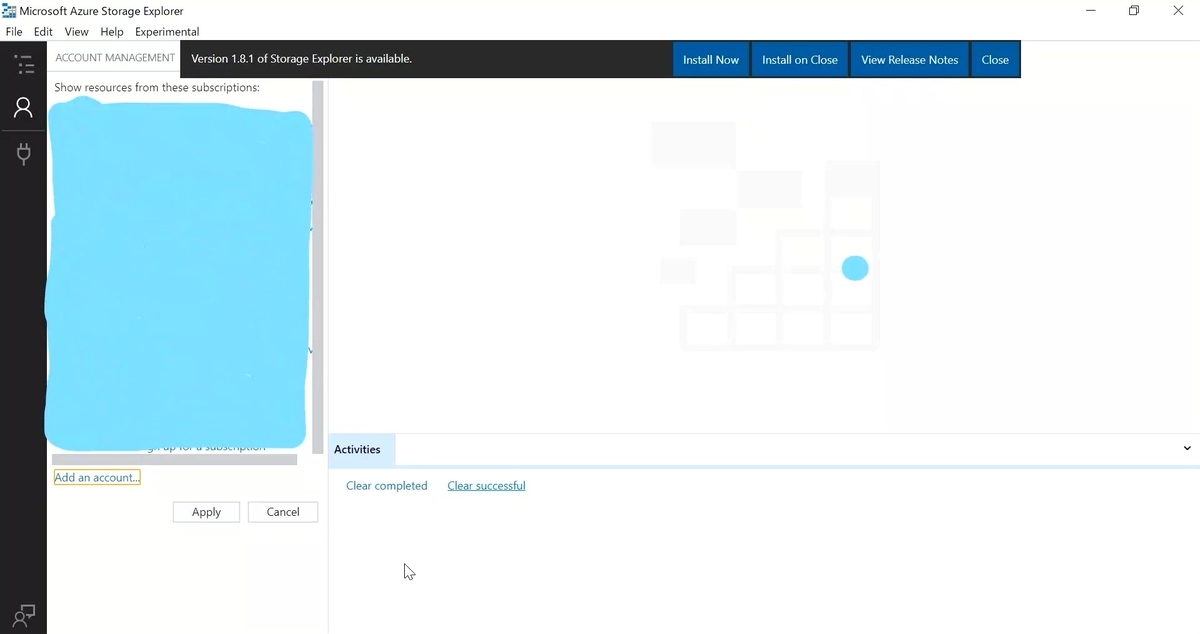Screen dimensions: 1200x634
Task: Open the View menu
Action: click(77, 32)
